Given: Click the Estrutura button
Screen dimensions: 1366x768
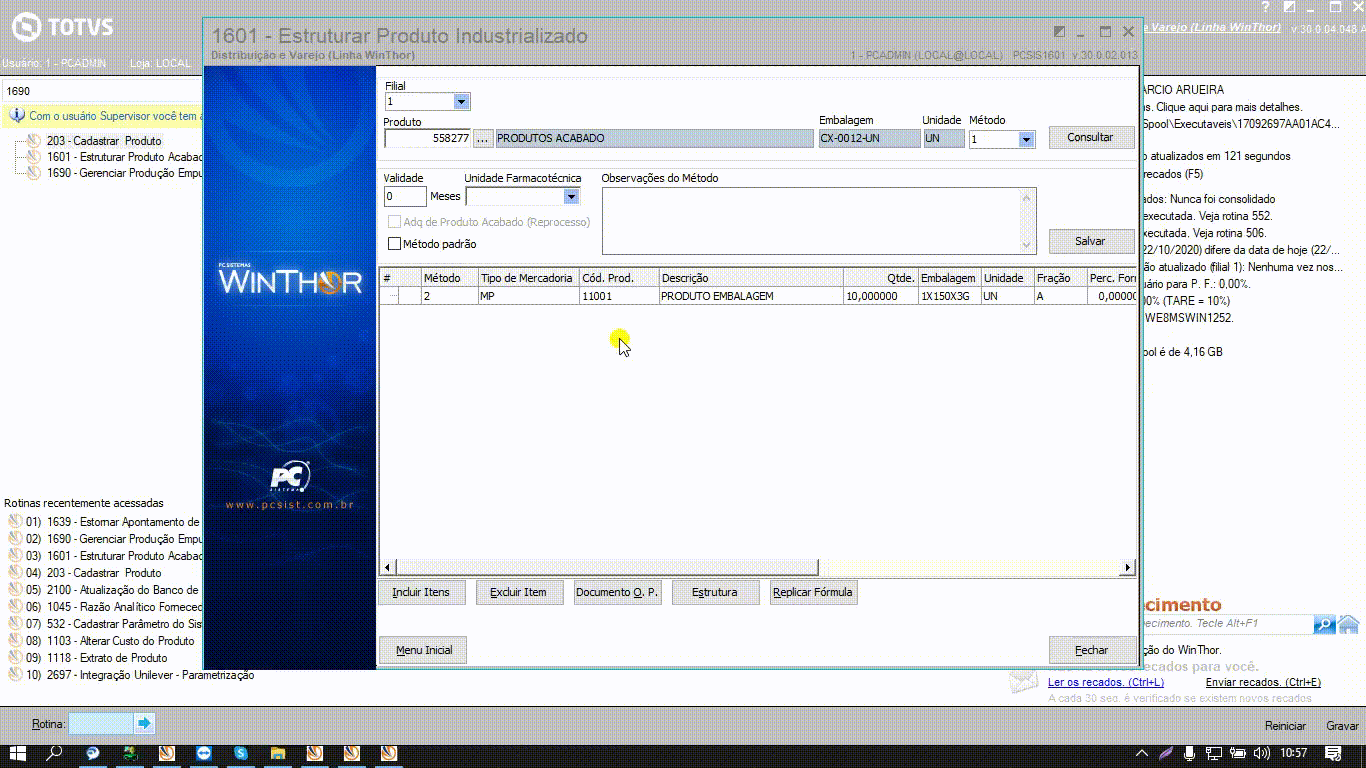Looking at the screenshot, I should (x=715, y=592).
